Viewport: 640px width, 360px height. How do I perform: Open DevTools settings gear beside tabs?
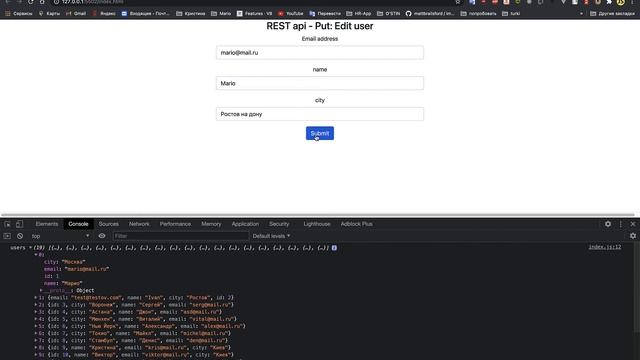click(x=608, y=224)
